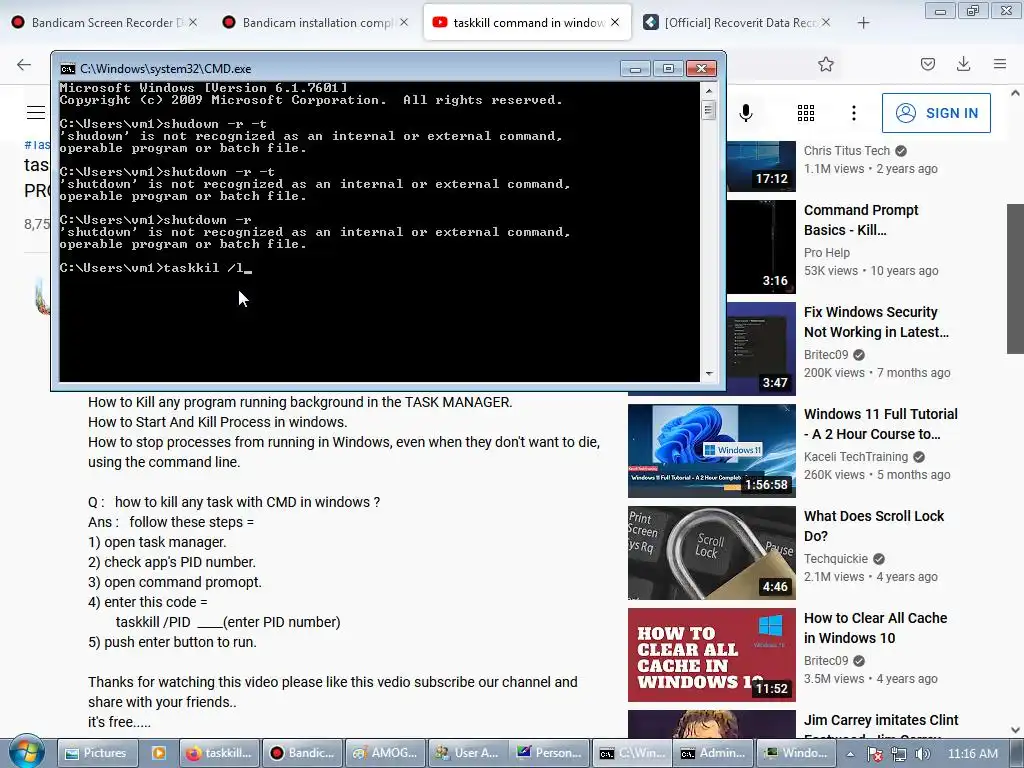Open Personalization taskbar item

click(551, 753)
